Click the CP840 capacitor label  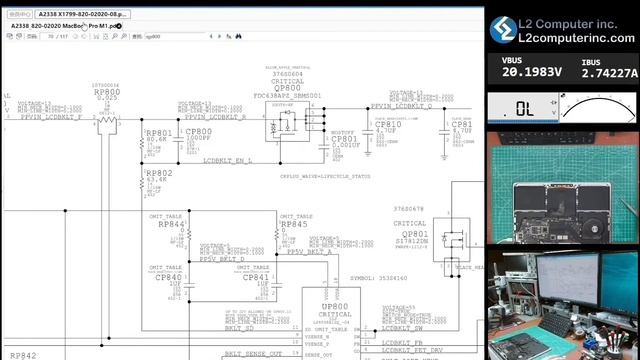(x=168, y=277)
